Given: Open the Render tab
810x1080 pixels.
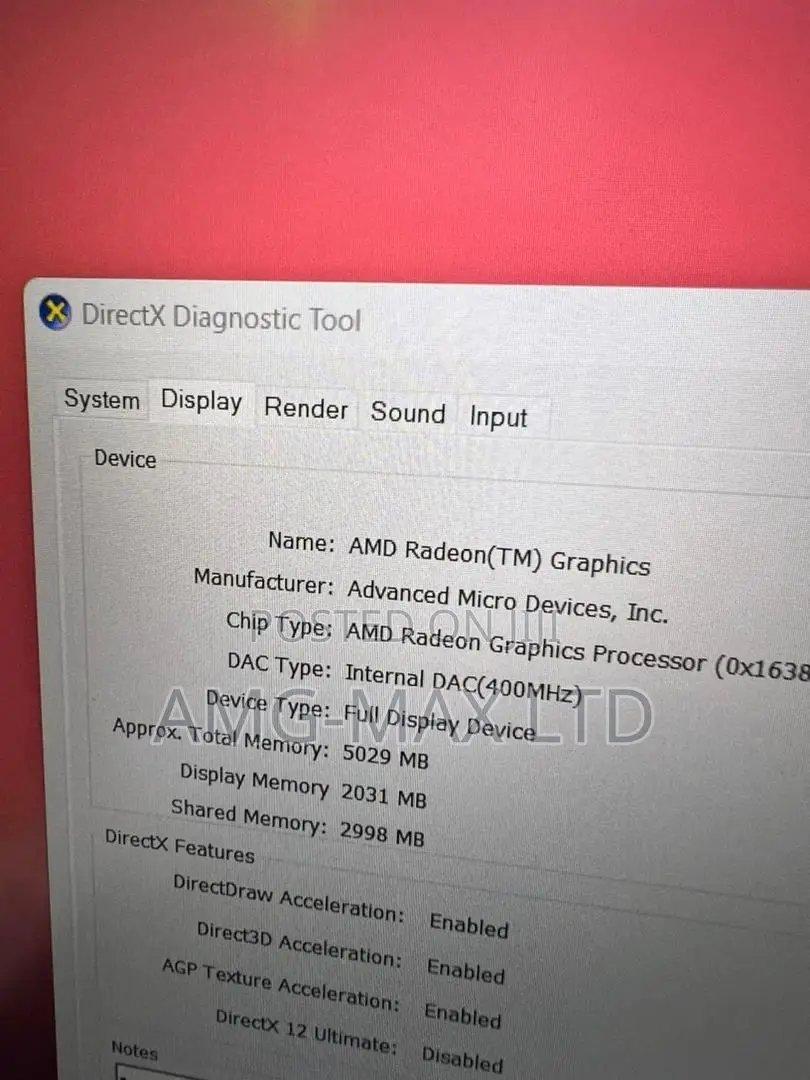Looking at the screenshot, I should pyautogui.click(x=306, y=408).
